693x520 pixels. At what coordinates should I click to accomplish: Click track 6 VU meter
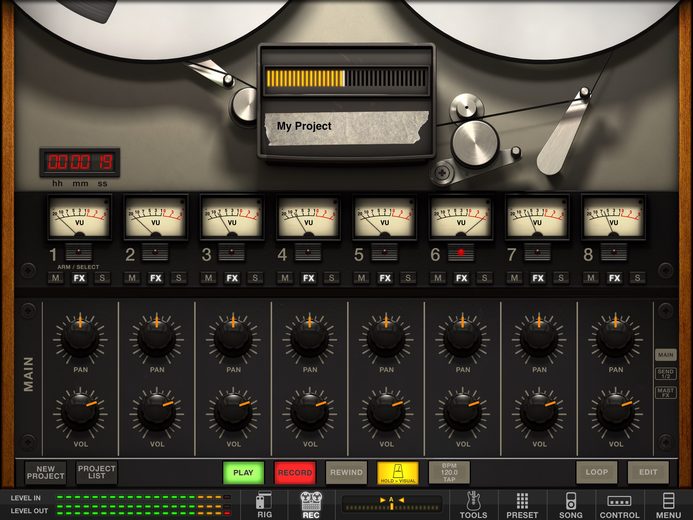point(461,218)
